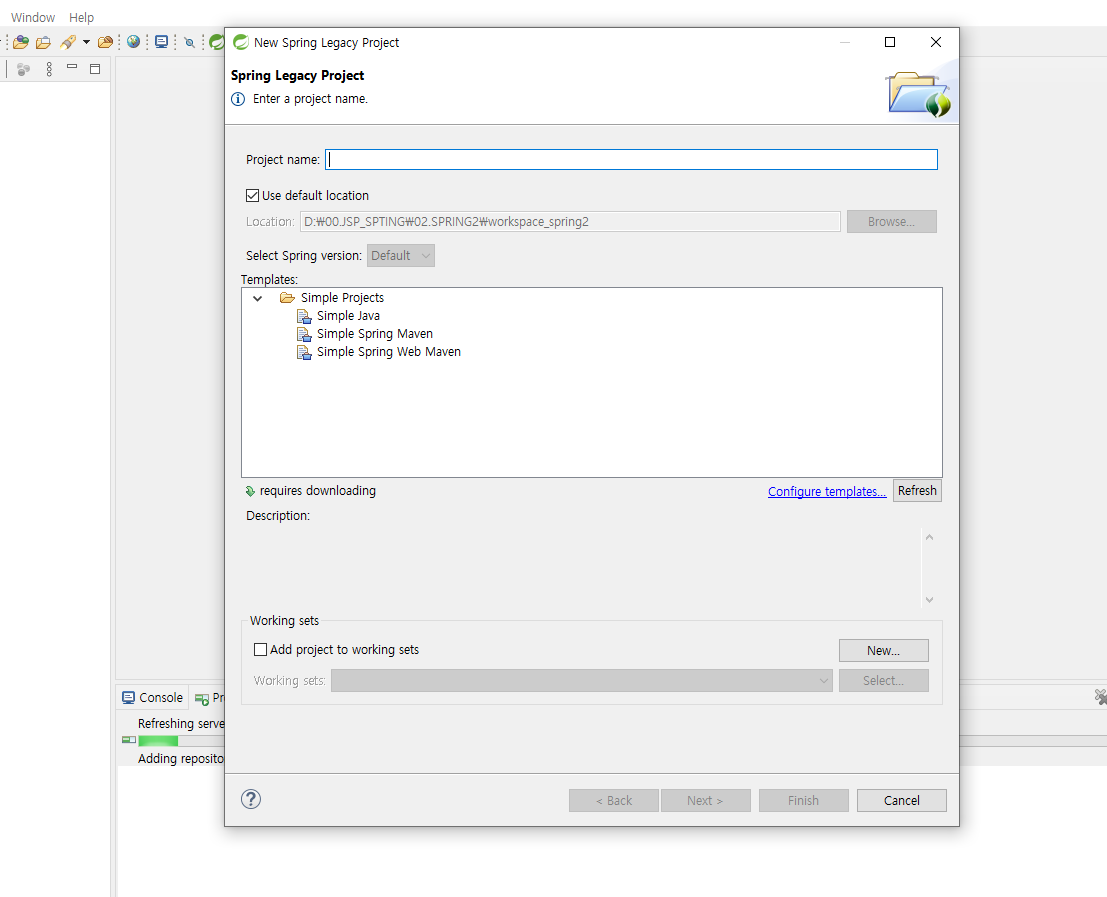Click the job icon beside the progress bar
This screenshot has width=1107, height=897.
click(x=128, y=740)
